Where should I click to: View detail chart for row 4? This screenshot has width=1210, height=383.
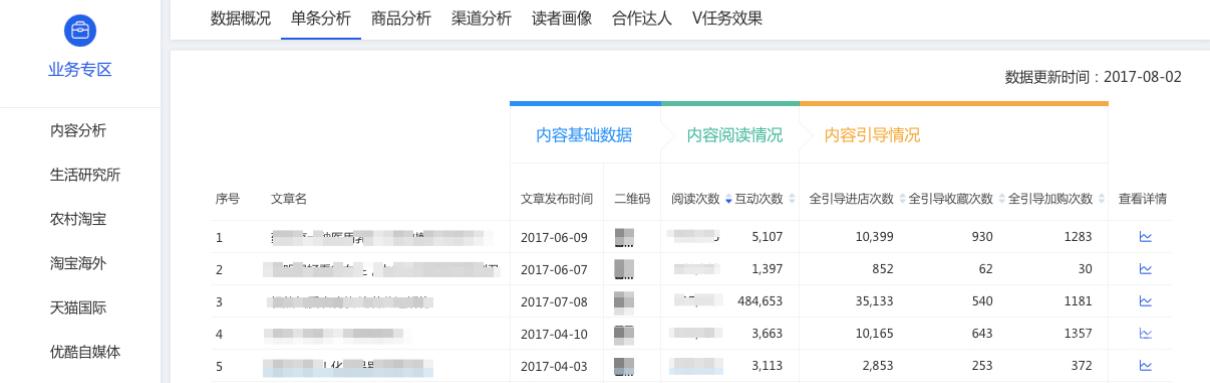[x=1145, y=333]
